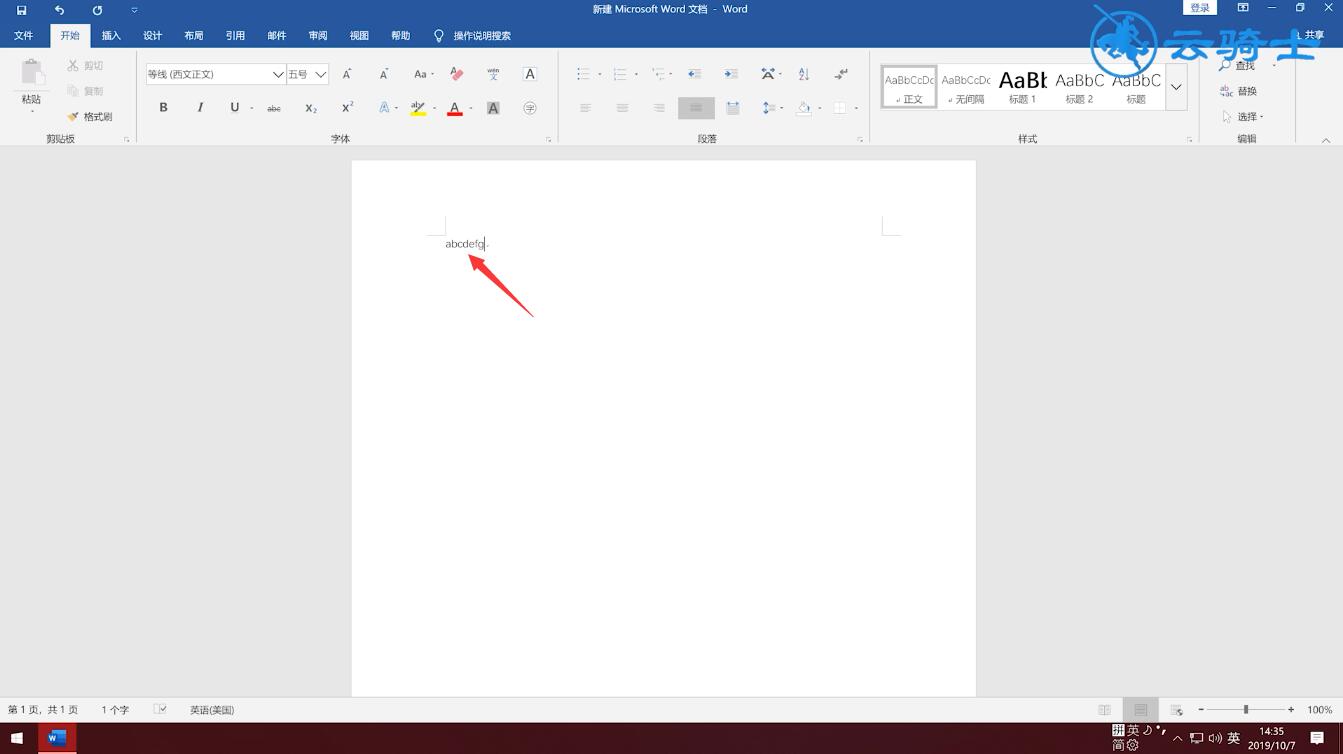Click the Windows Start button

17,739
